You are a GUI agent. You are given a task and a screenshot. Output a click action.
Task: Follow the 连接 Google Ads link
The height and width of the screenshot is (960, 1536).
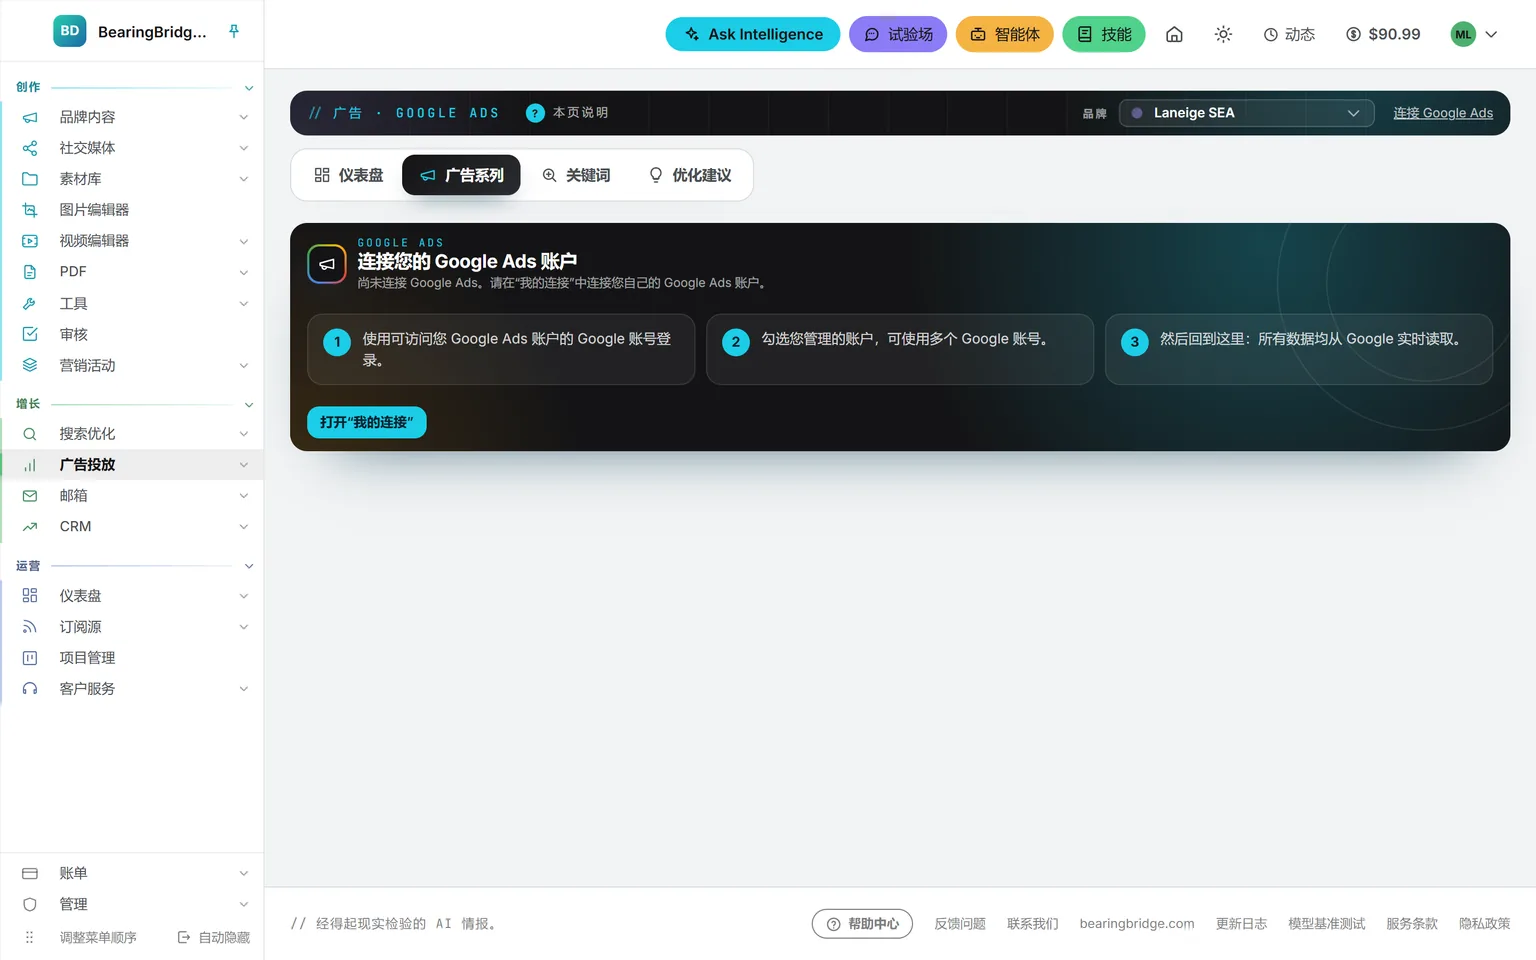(x=1443, y=113)
